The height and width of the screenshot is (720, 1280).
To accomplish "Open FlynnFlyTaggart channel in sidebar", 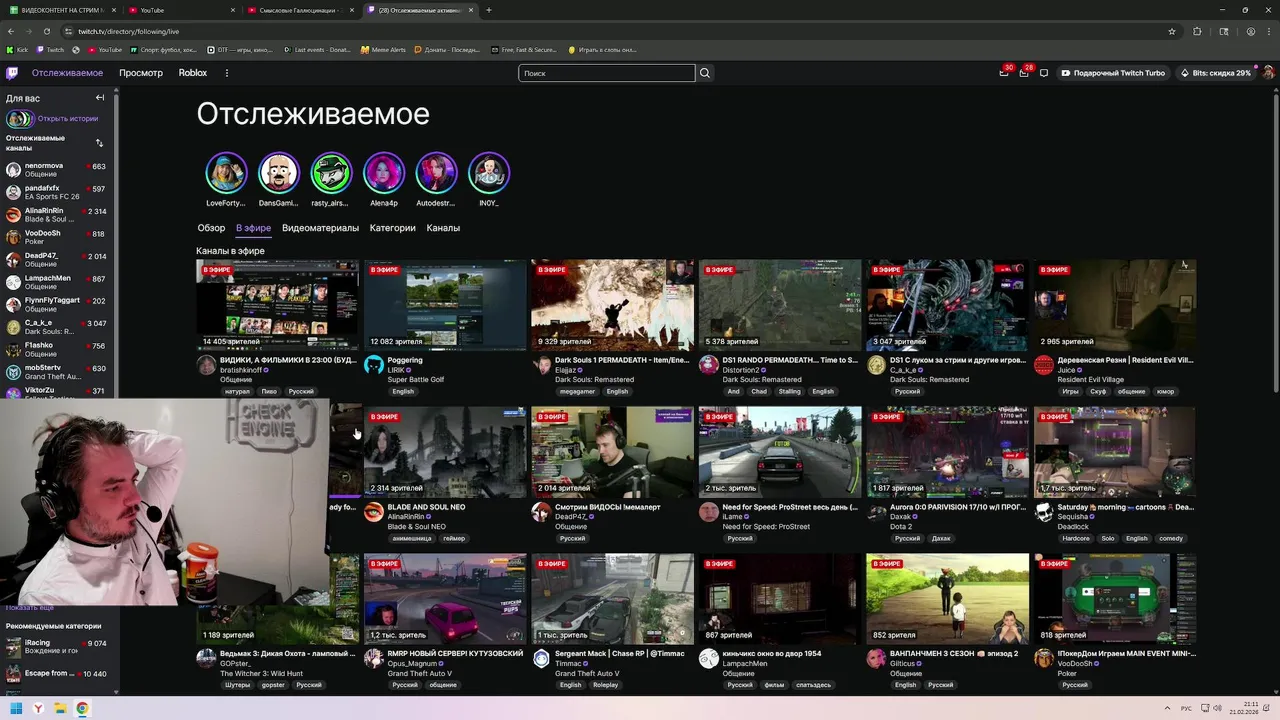I will coord(57,304).
